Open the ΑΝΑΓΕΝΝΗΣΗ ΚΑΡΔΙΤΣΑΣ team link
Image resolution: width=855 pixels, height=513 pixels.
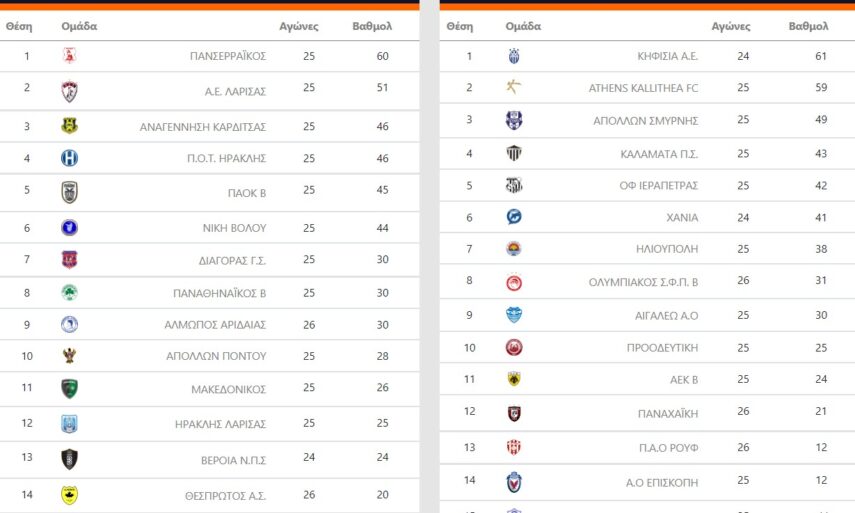(203, 127)
